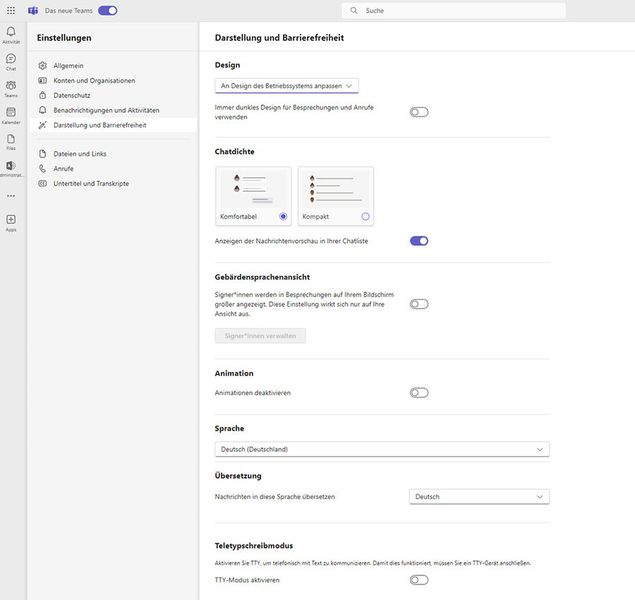Click the Einstellungen heading
Viewport: 635px width, 600px height.
pyautogui.click(x=64, y=38)
